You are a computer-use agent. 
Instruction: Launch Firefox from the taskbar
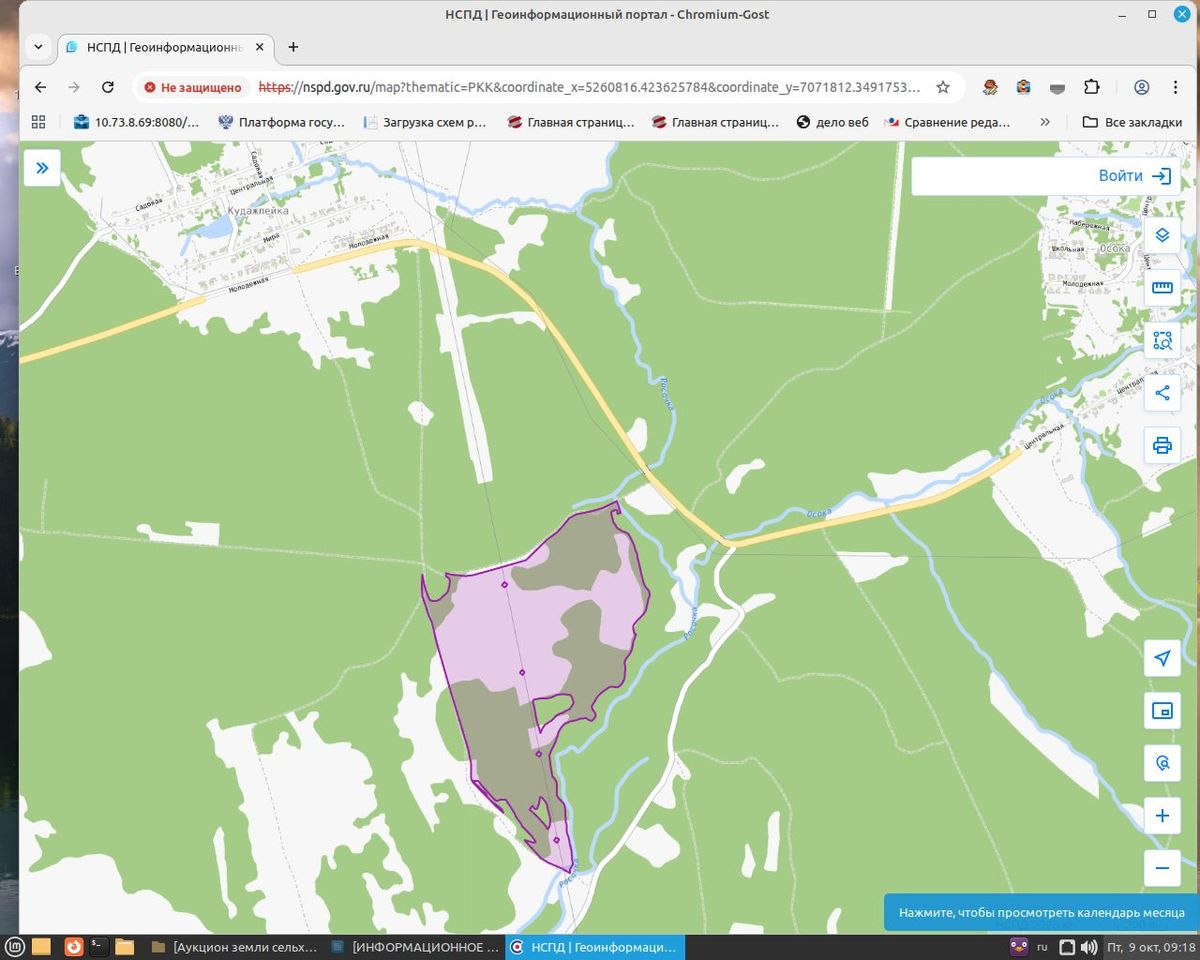73,946
